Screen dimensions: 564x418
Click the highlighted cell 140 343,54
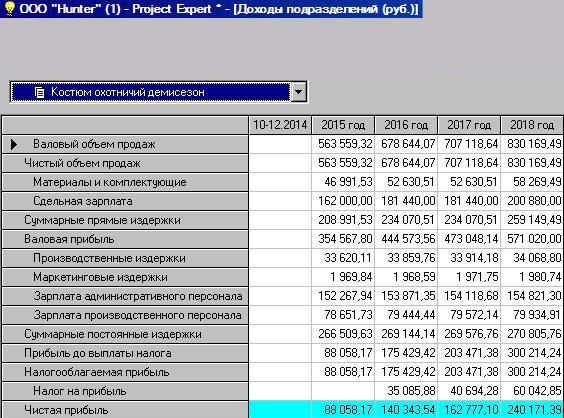406,410
